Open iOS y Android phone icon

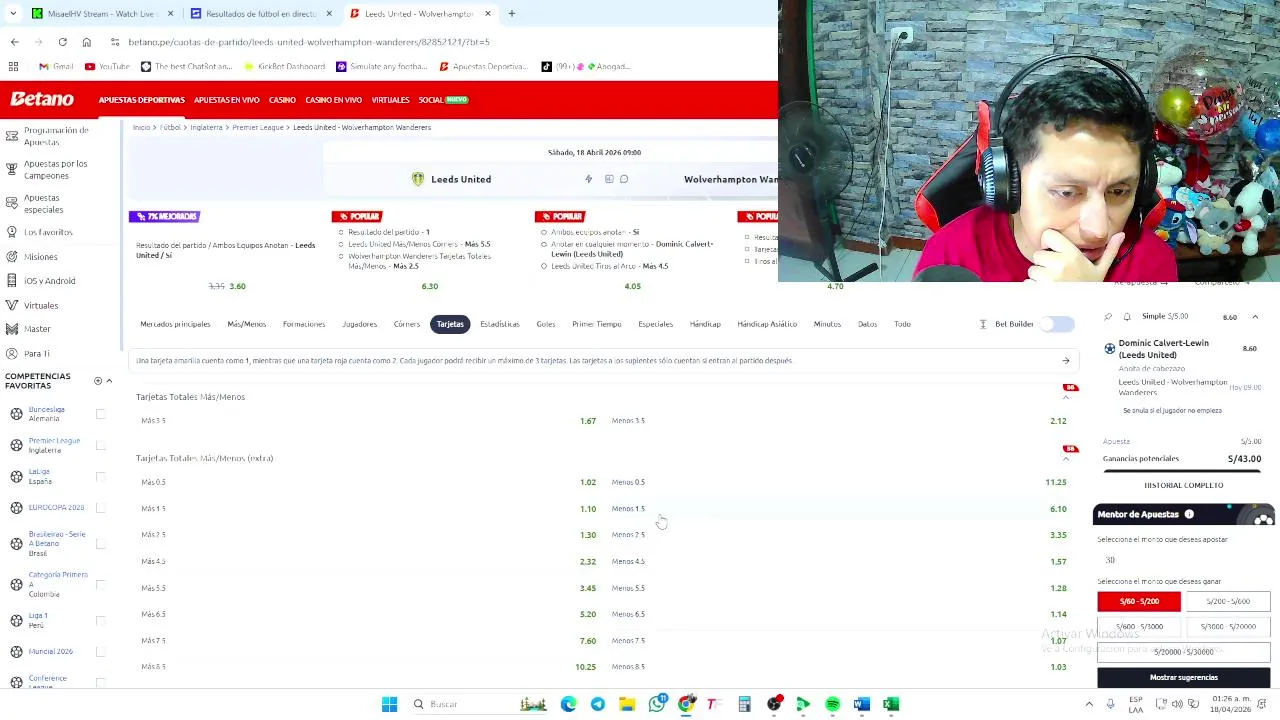point(12,281)
